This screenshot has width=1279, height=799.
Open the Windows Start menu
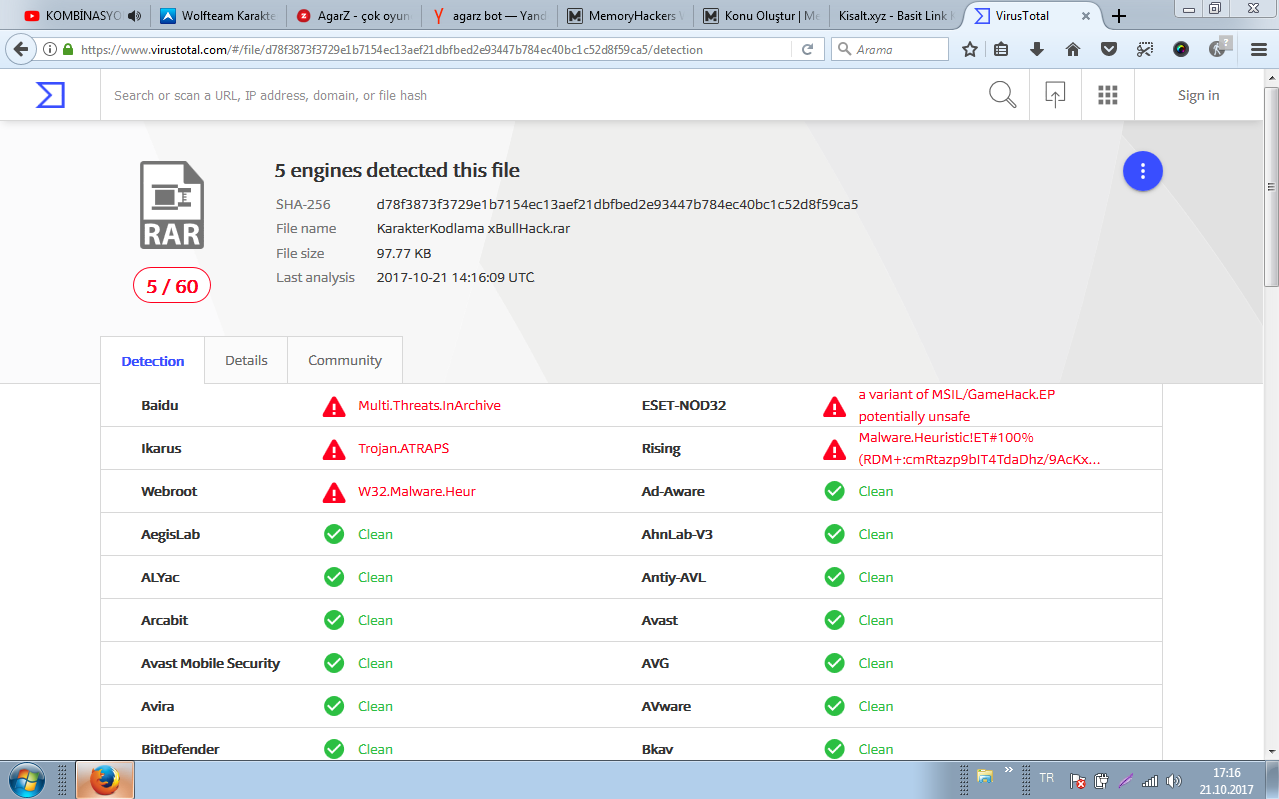pos(26,779)
